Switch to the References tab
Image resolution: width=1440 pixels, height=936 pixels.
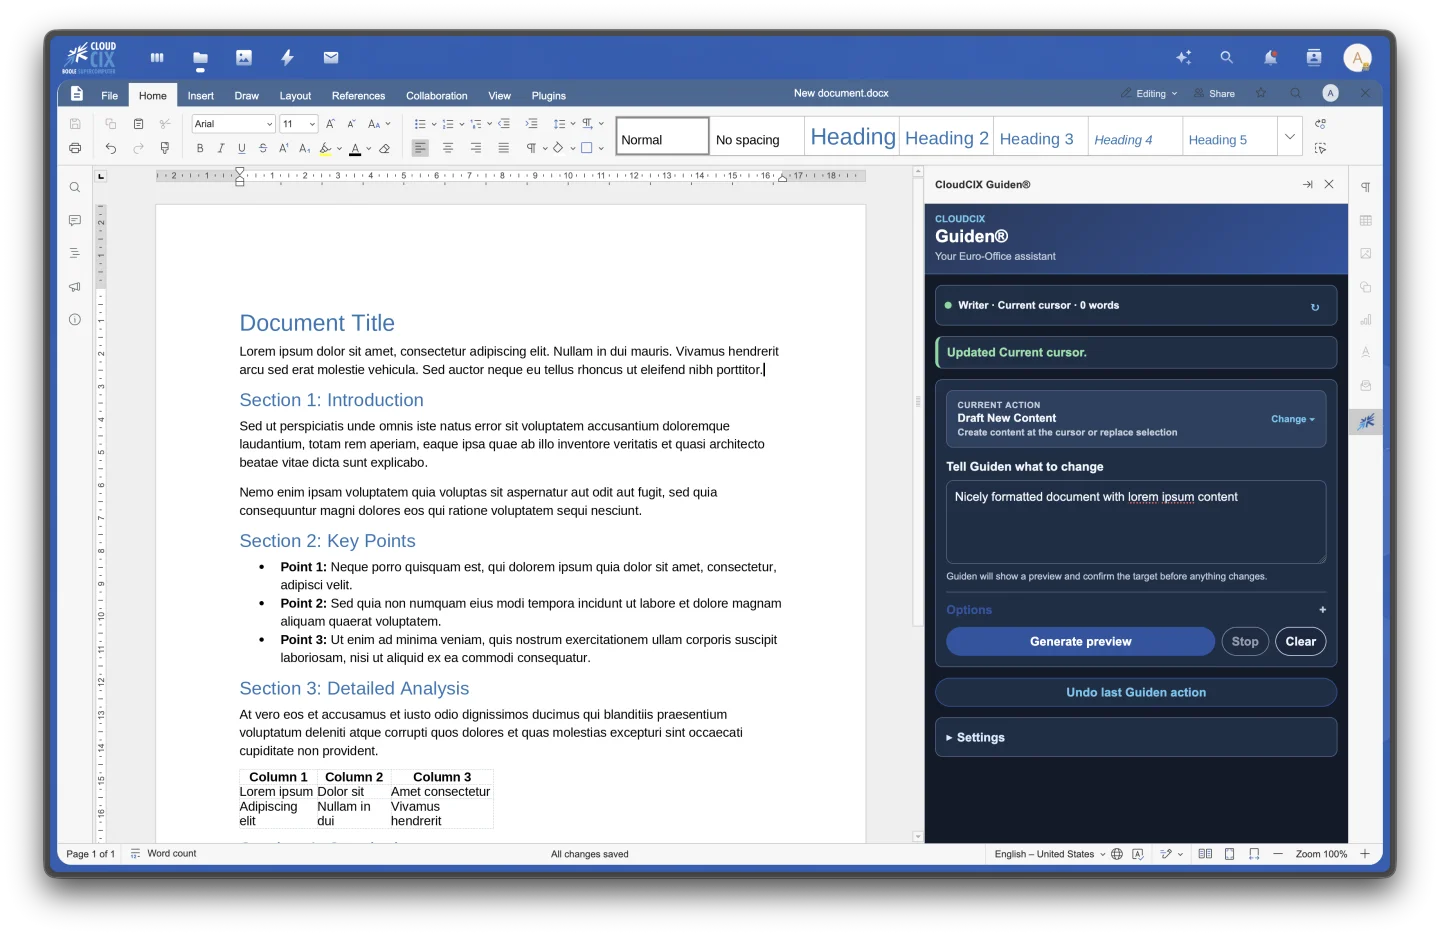tap(358, 96)
